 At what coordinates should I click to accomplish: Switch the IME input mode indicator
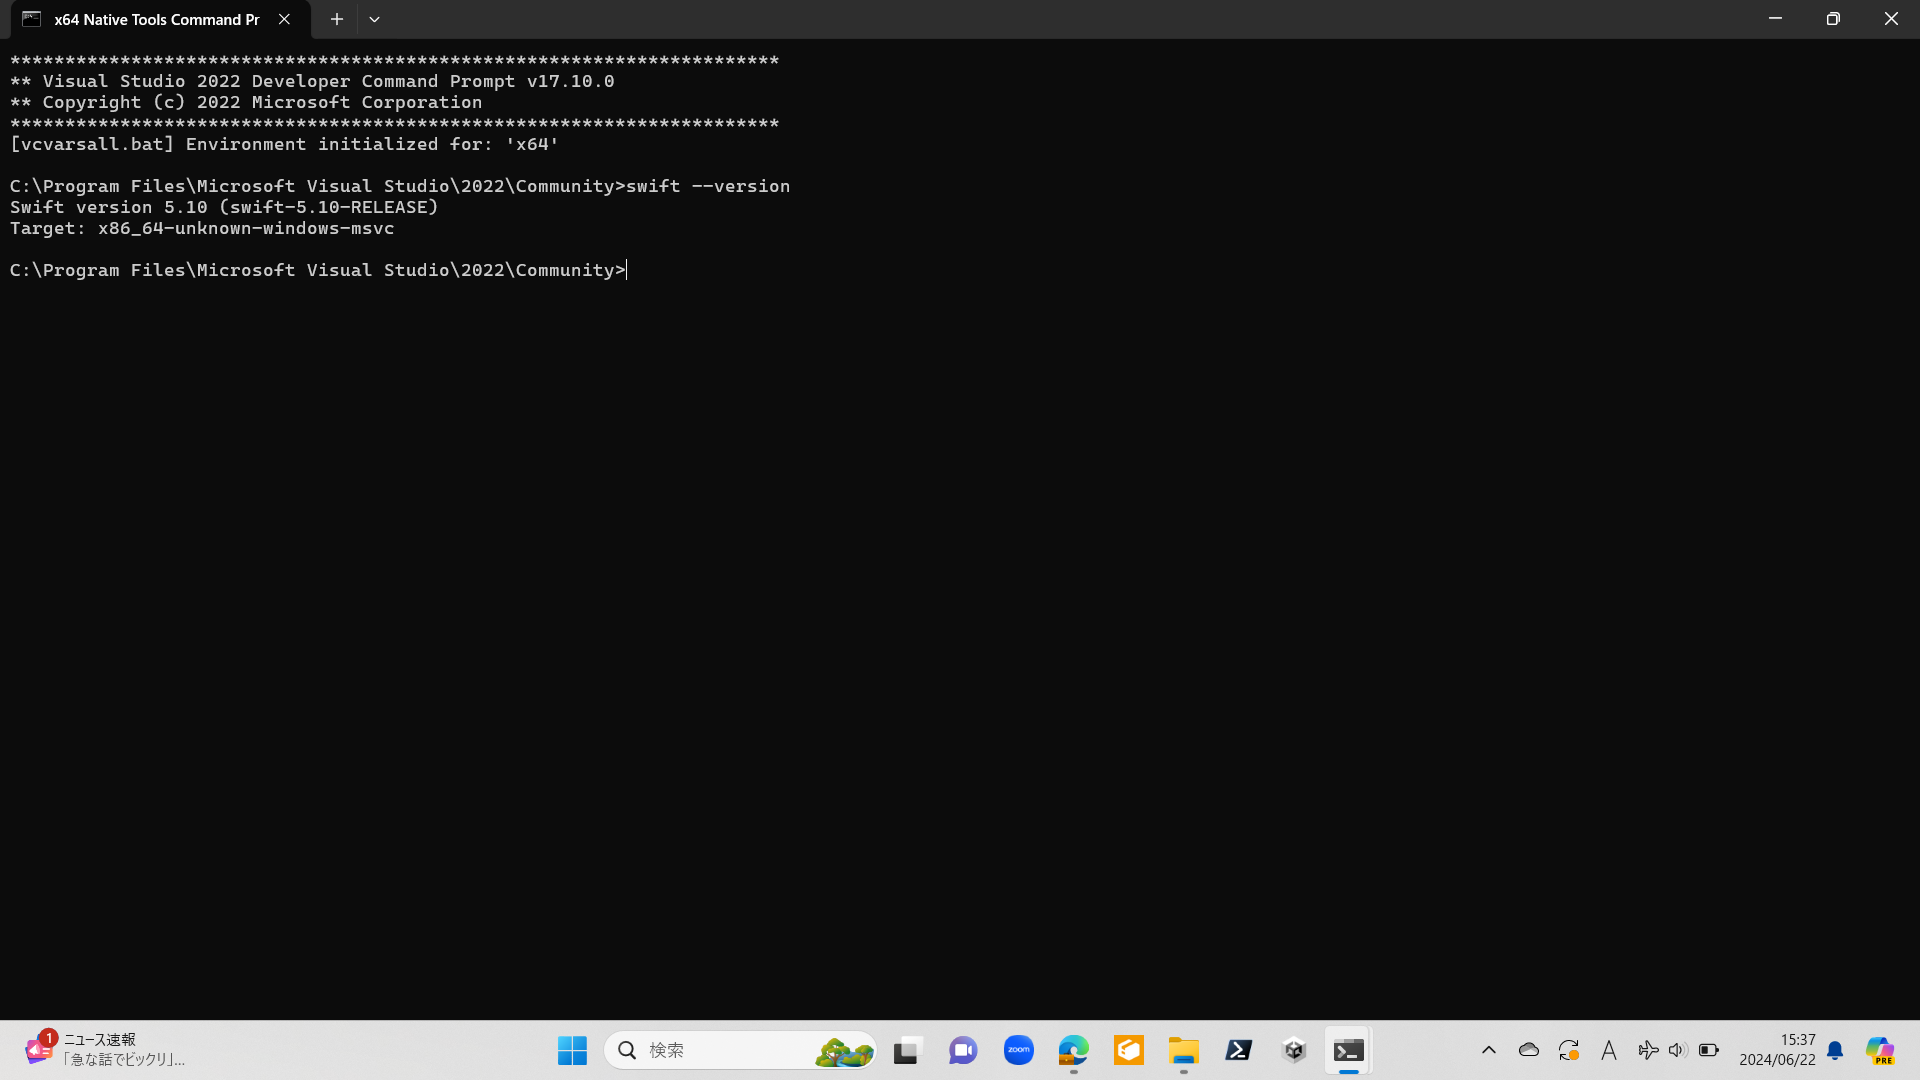(x=1609, y=1050)
